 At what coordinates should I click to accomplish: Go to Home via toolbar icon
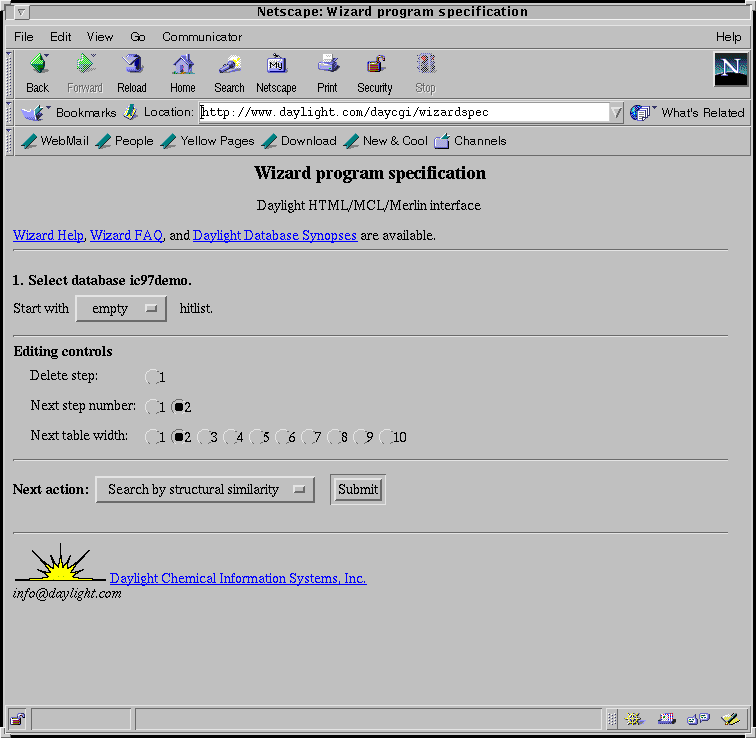[183, 66]
